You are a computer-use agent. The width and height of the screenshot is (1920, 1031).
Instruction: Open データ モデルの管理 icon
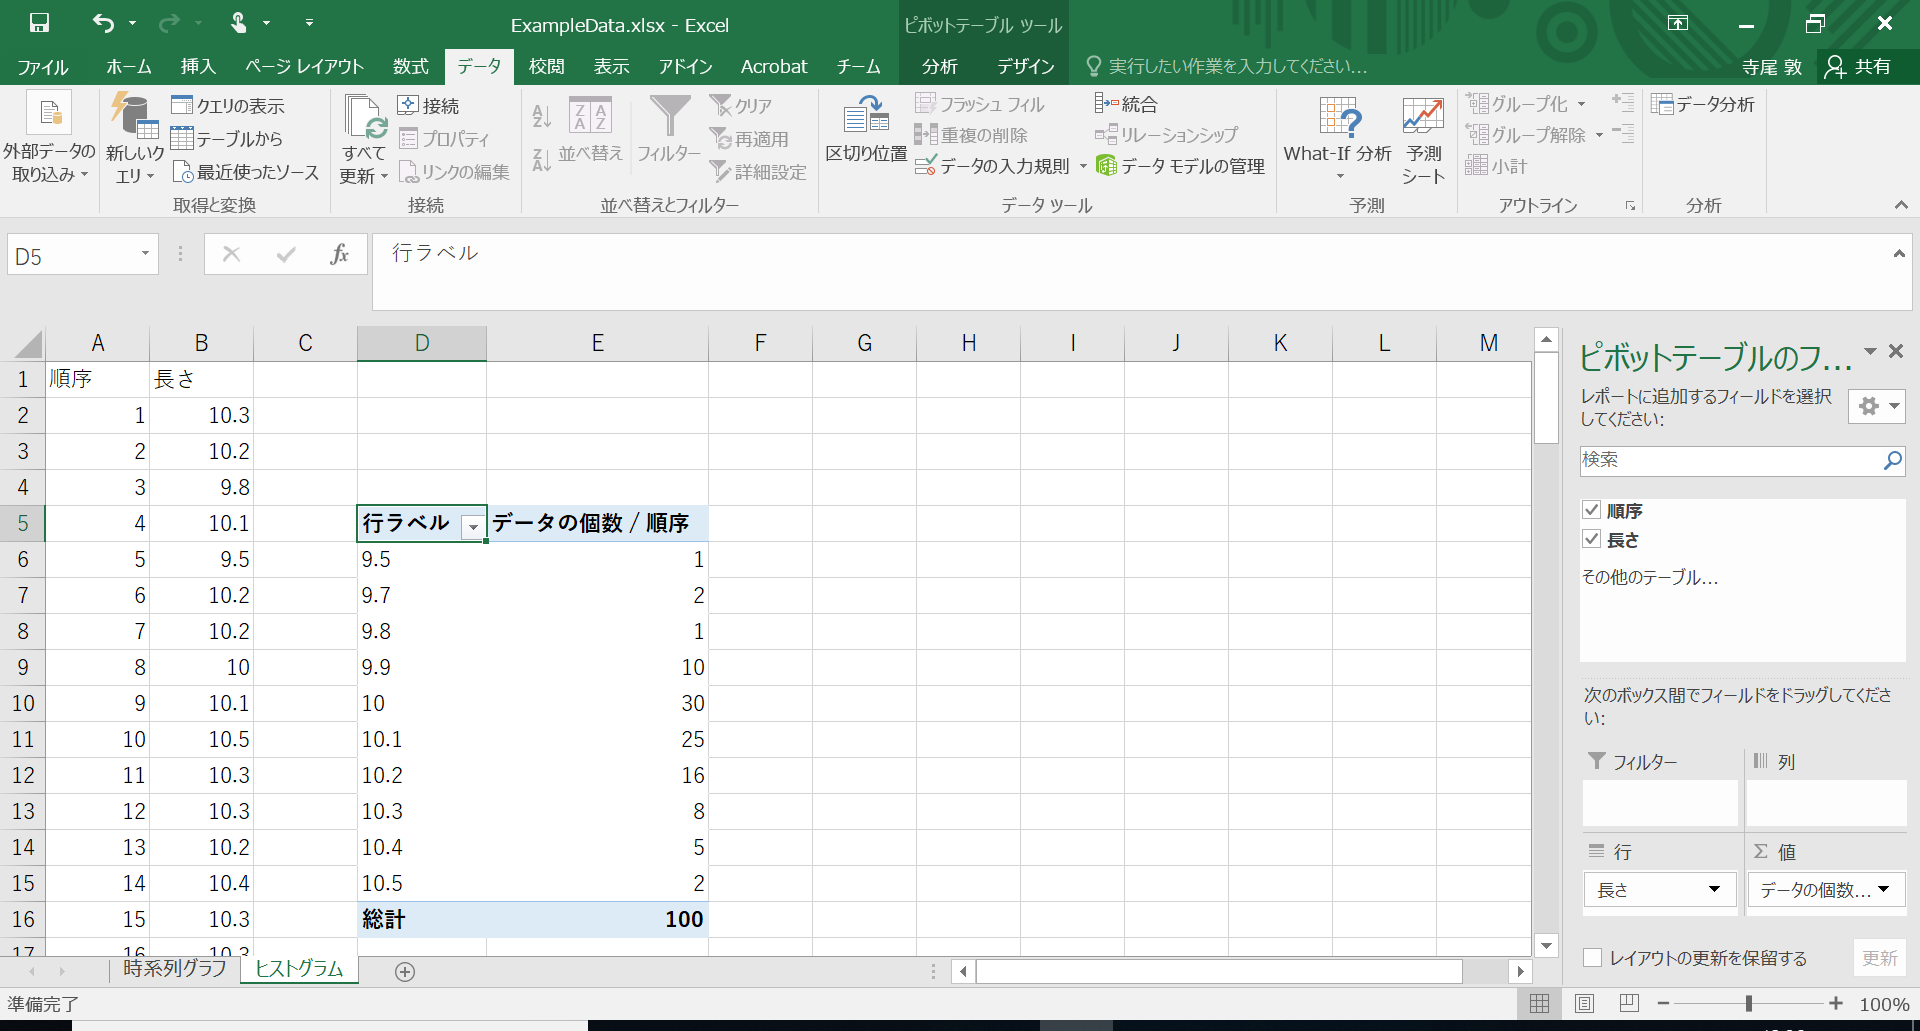1106,165
